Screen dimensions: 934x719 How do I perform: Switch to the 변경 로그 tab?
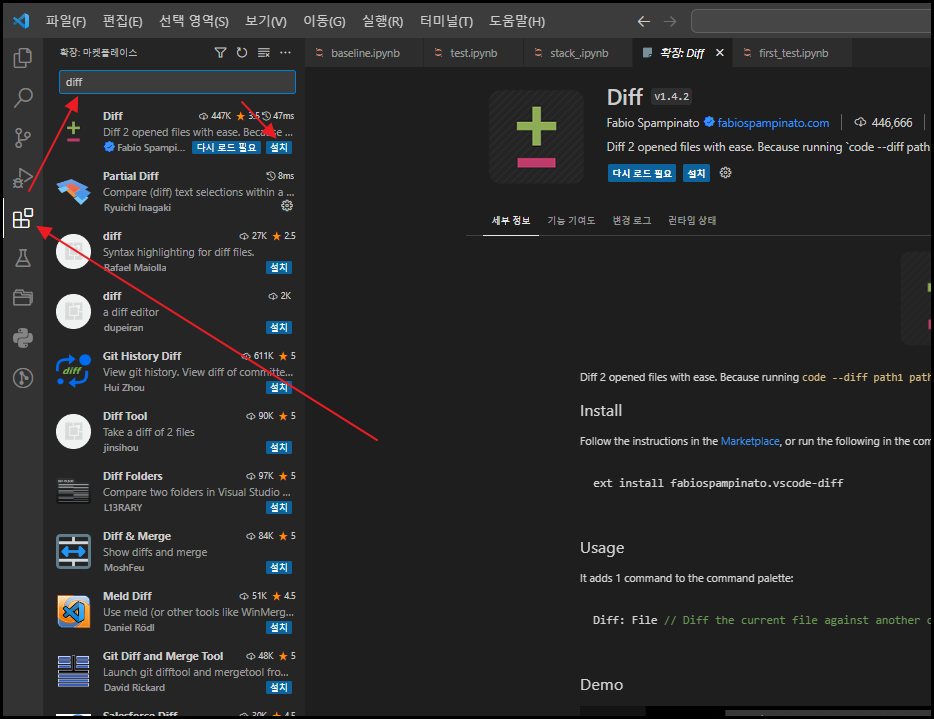pyautogui.click(x=631, y=220)
